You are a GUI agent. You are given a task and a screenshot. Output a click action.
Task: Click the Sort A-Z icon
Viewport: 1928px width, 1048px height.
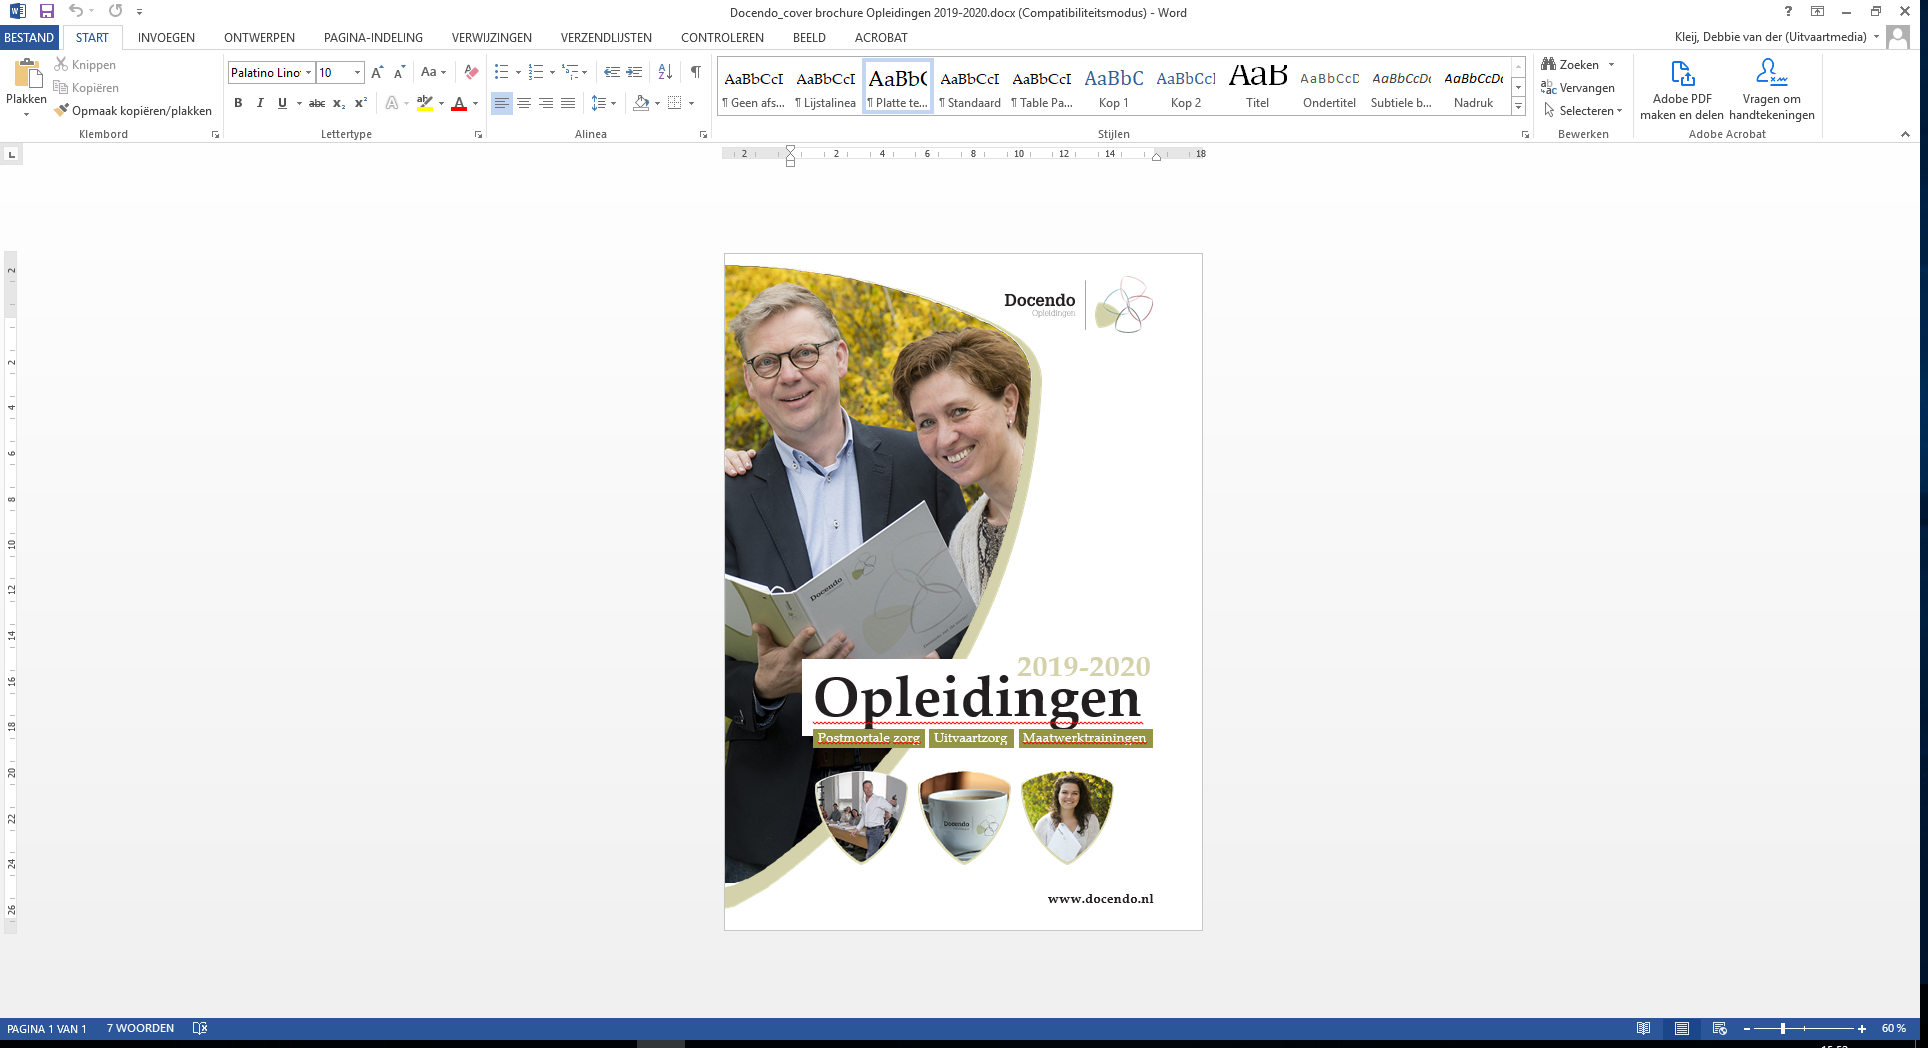pyautogui.click(x=665, y=72)
